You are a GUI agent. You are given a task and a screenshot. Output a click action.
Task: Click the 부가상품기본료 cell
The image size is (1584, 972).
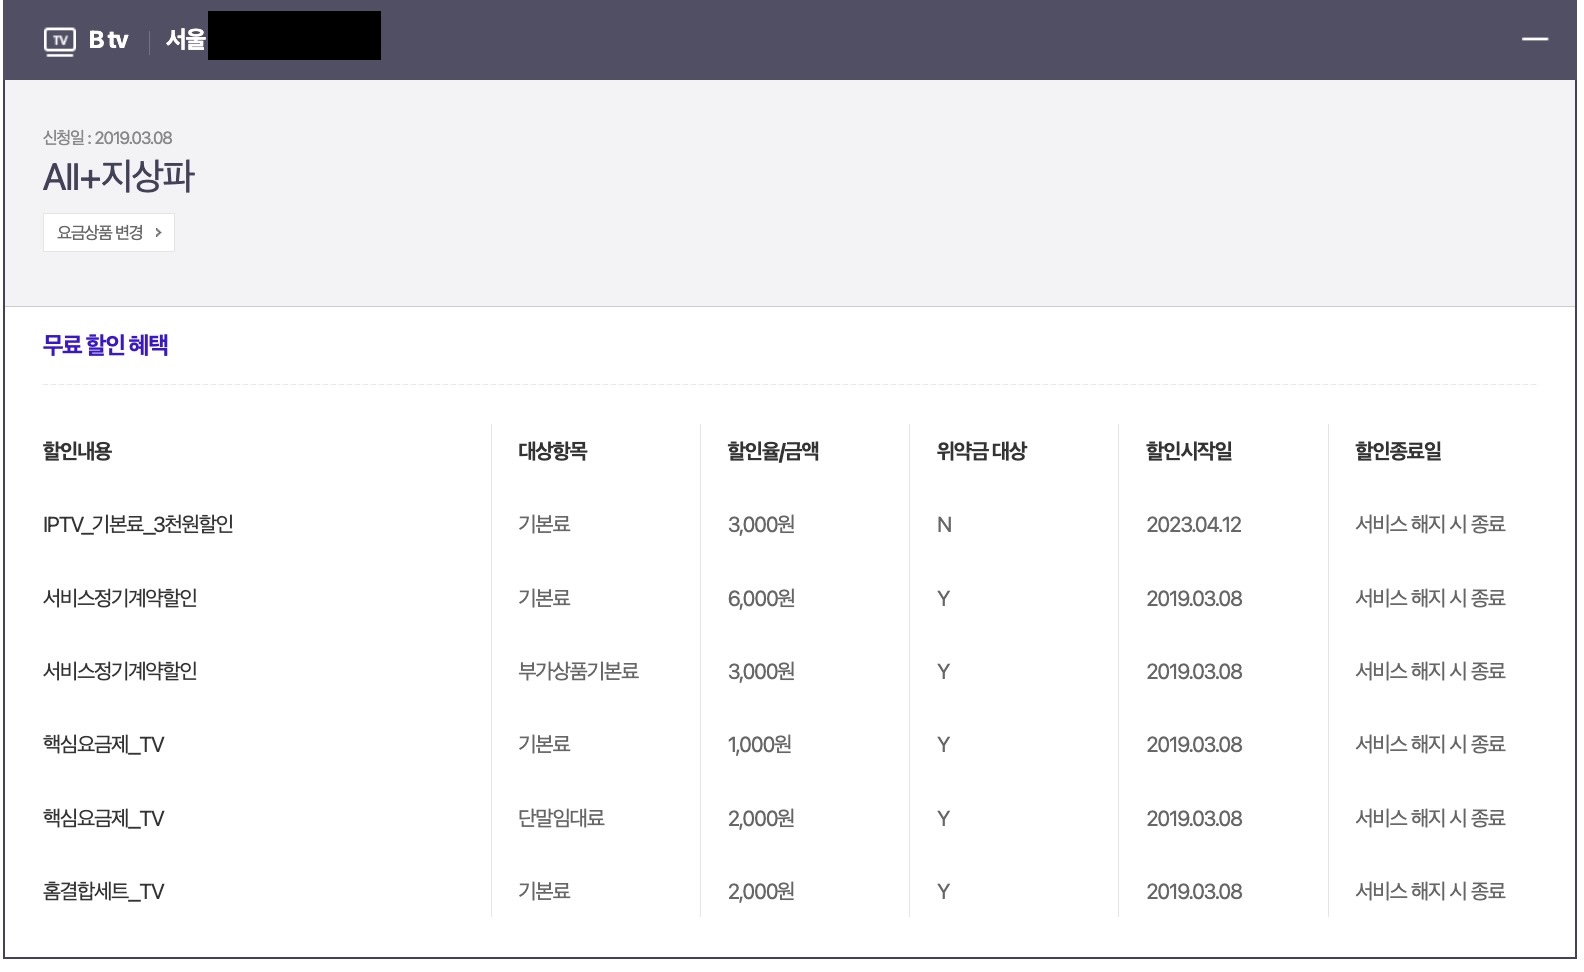click(578, 672)
